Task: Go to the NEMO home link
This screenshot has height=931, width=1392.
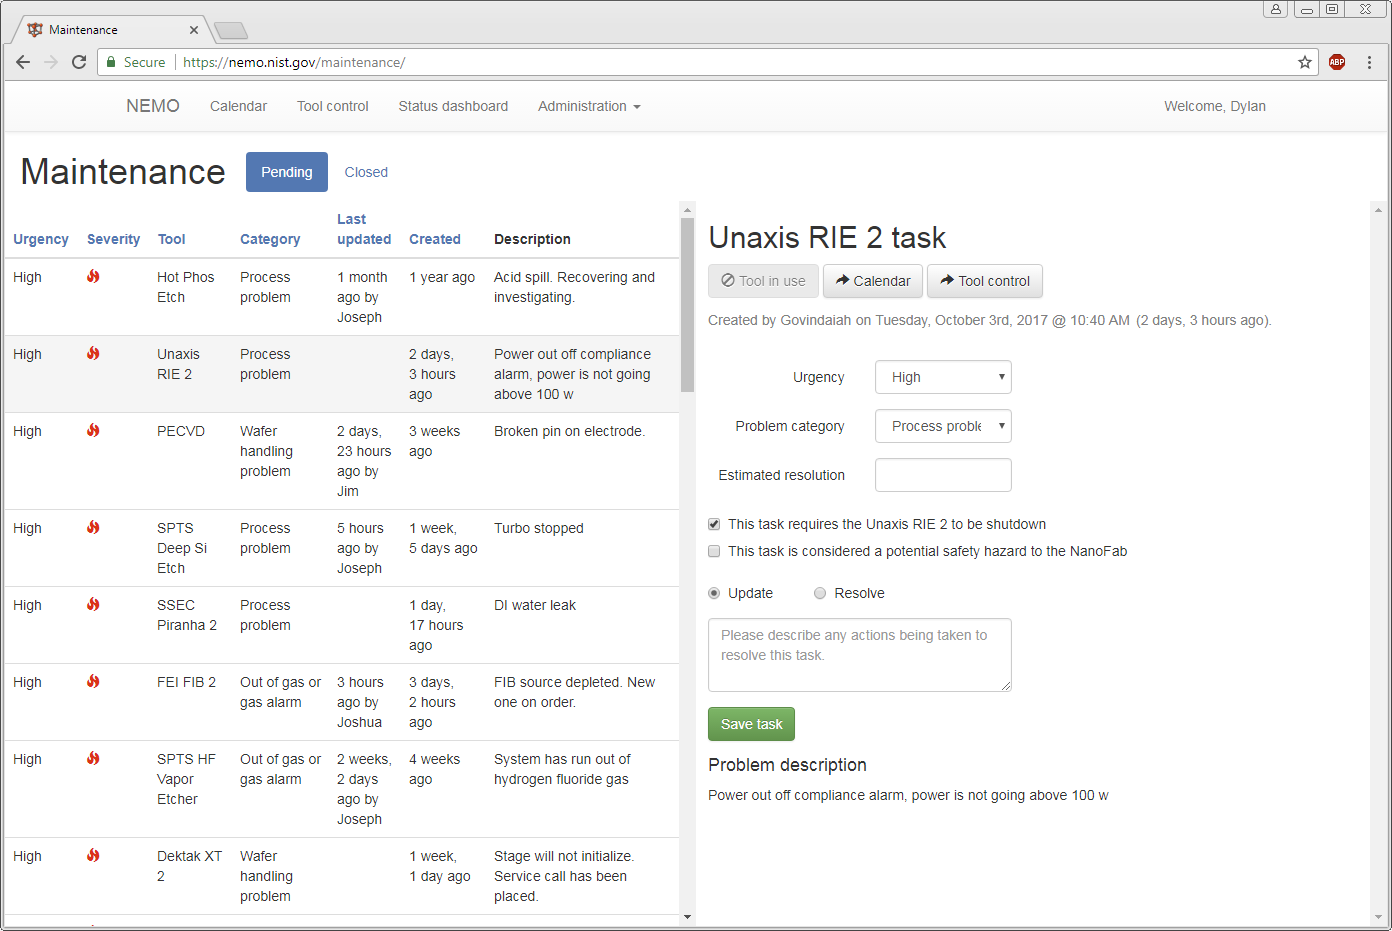Action: (x=153, y=106)
